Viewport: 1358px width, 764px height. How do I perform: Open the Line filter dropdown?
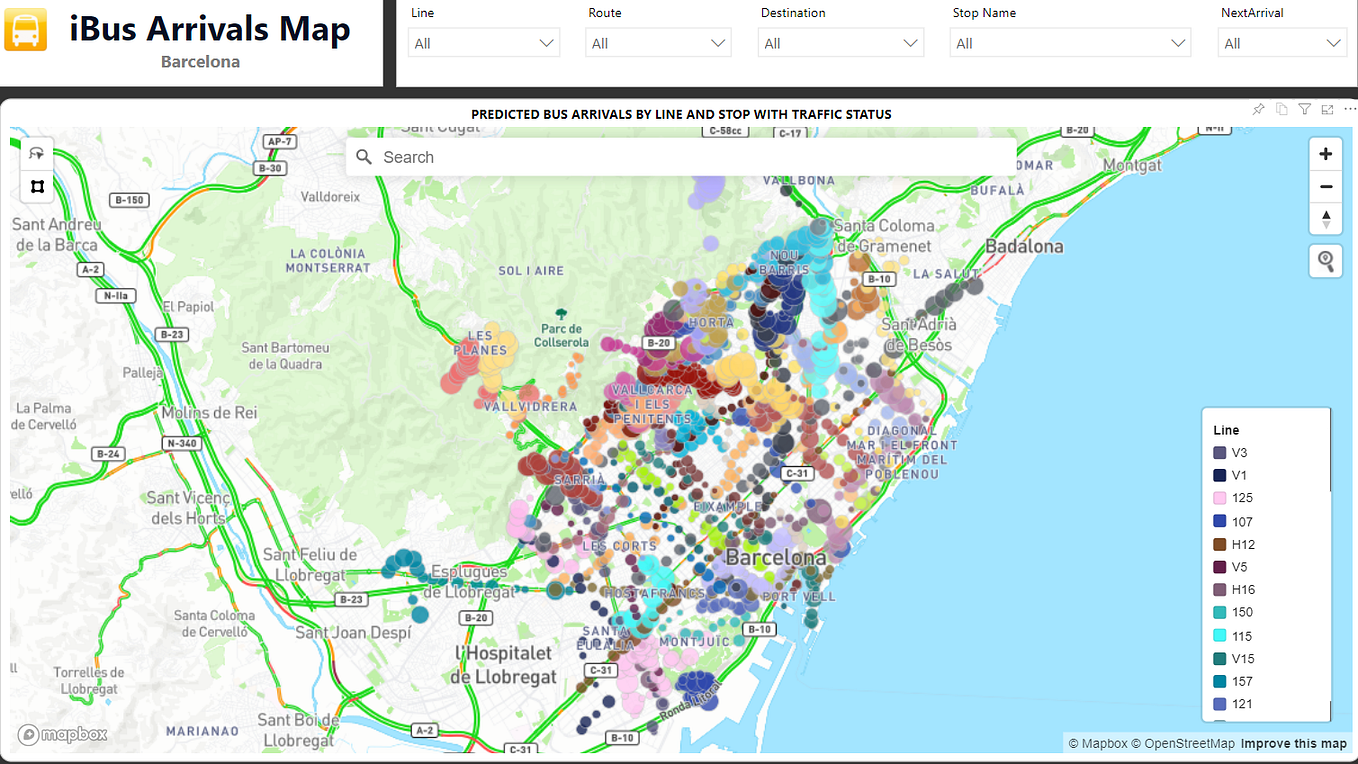tap(484, 43)
